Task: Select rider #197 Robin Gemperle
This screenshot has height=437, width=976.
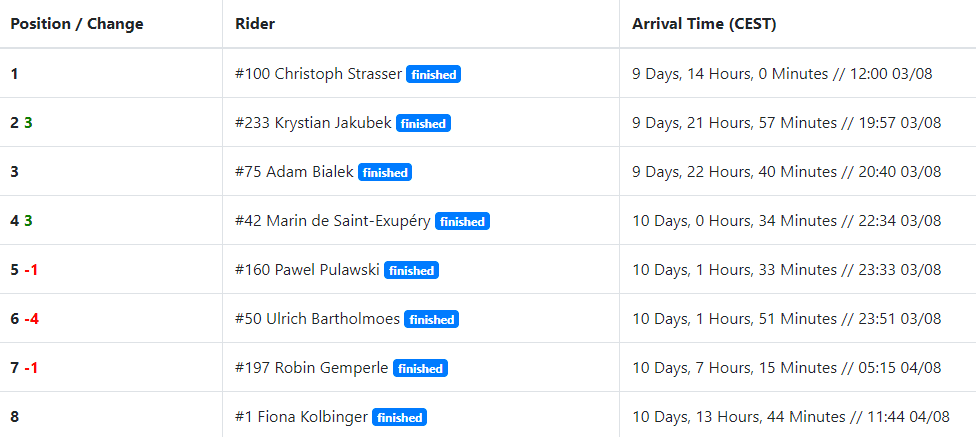Action: [311, 368]
